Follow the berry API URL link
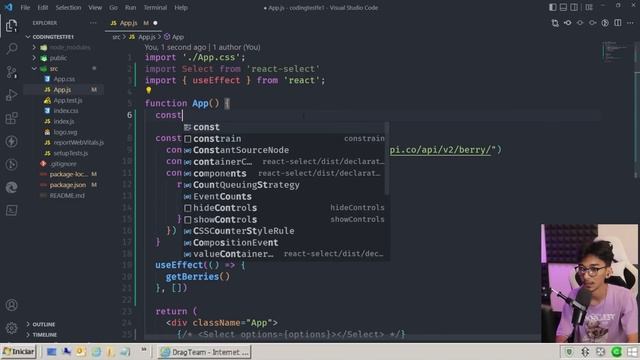 tap(440, 150)
